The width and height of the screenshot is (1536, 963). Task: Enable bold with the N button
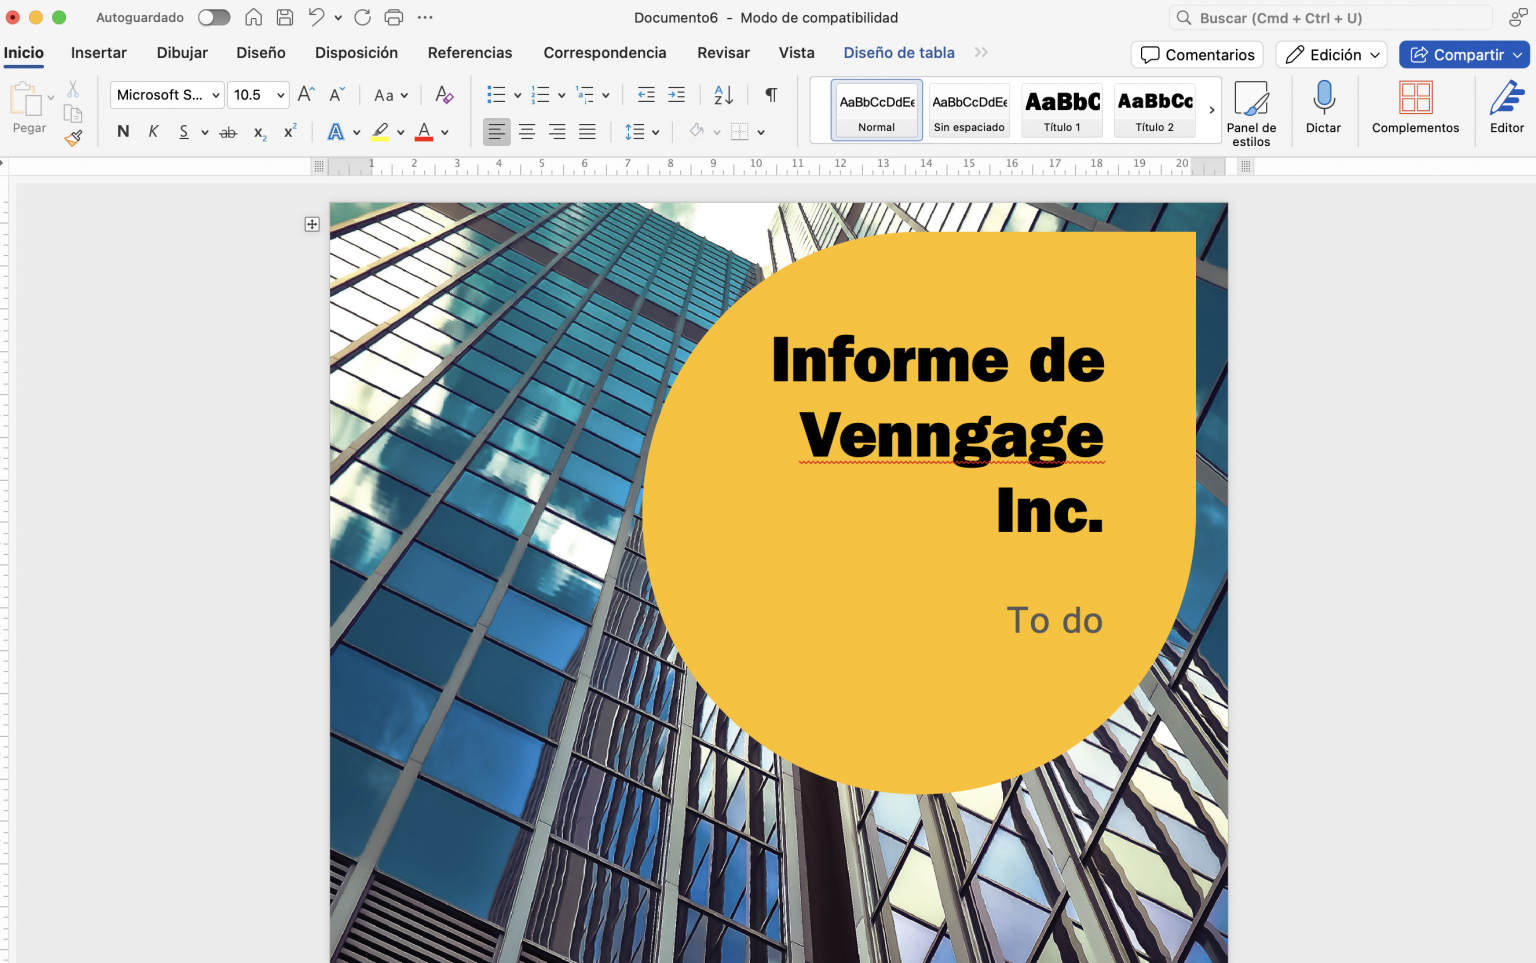pyautogui.click(x=122, y=131)
